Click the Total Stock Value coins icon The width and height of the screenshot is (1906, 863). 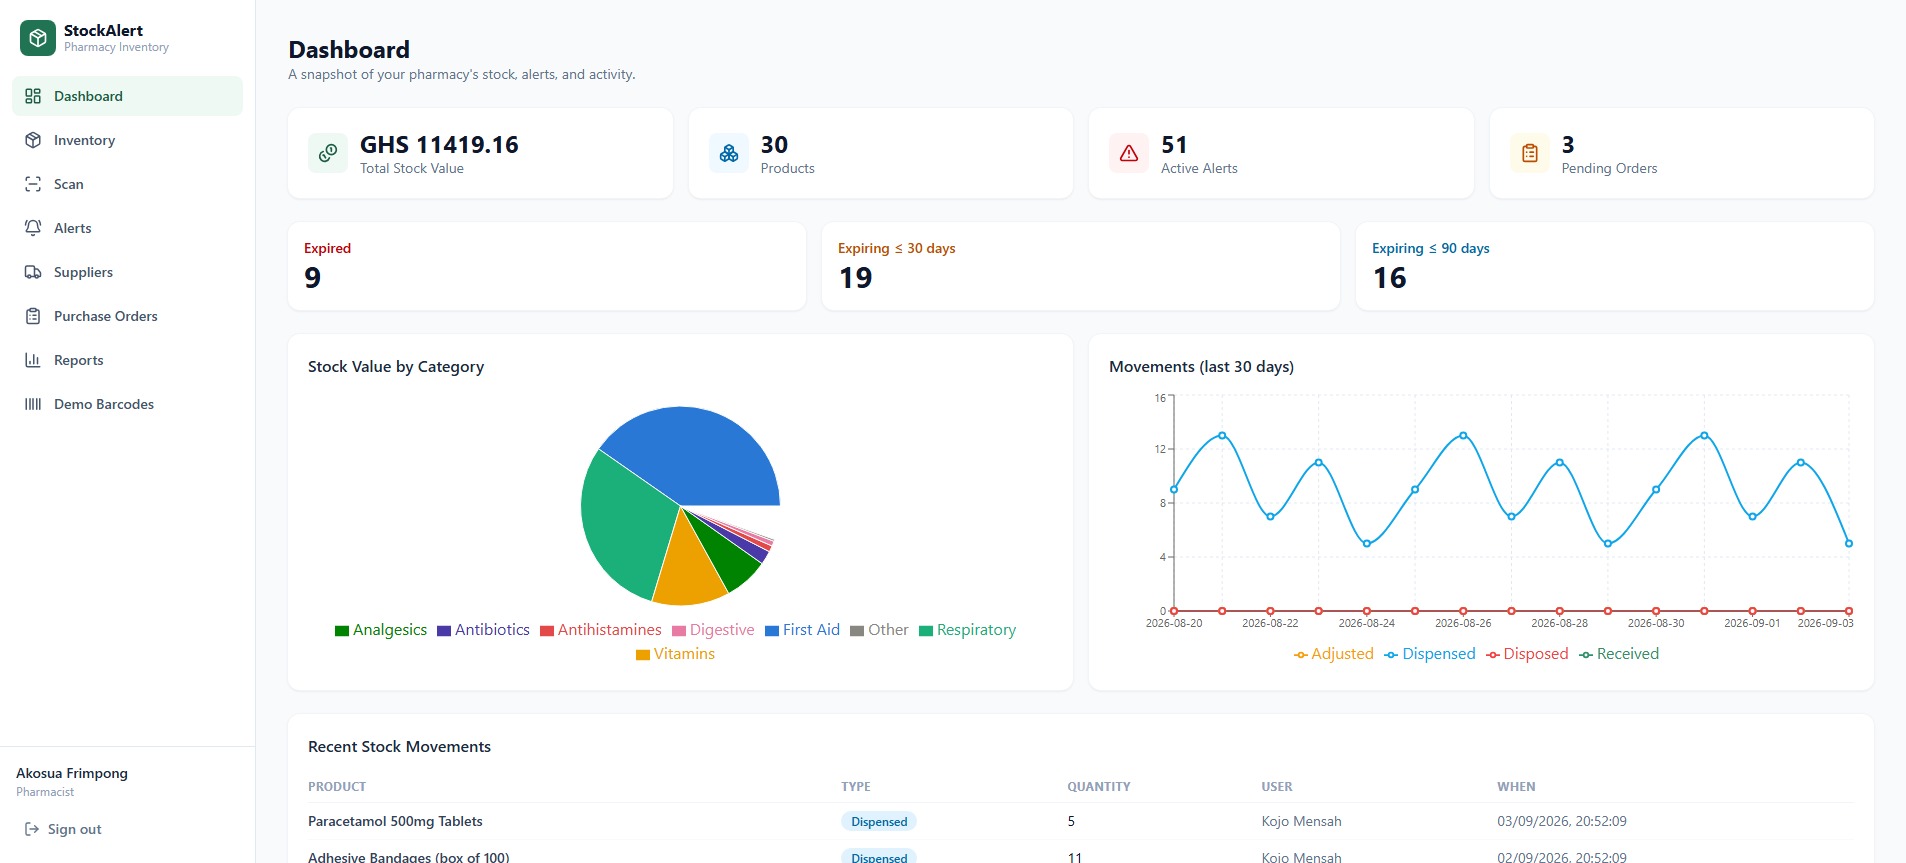(328, 153)
